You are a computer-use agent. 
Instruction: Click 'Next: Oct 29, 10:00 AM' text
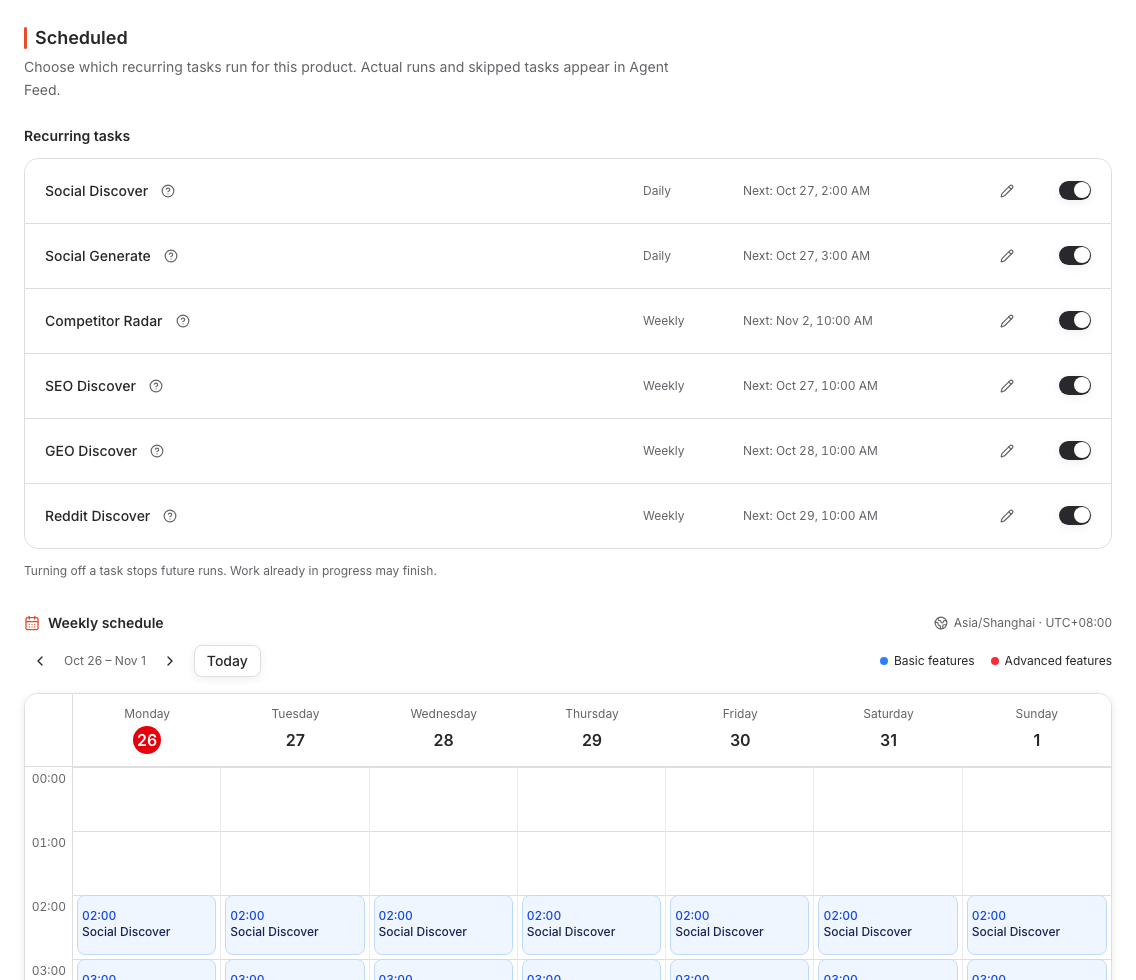[x=810, y=516]
